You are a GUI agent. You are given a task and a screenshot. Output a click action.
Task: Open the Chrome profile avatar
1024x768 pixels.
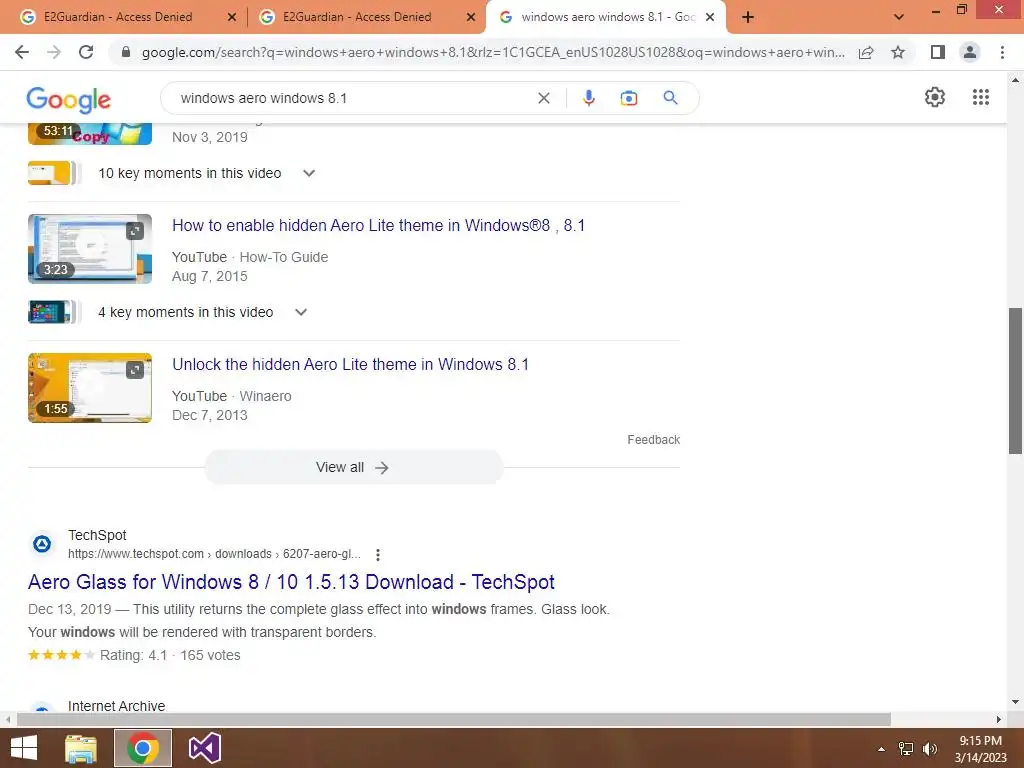[x=970, y=52]
